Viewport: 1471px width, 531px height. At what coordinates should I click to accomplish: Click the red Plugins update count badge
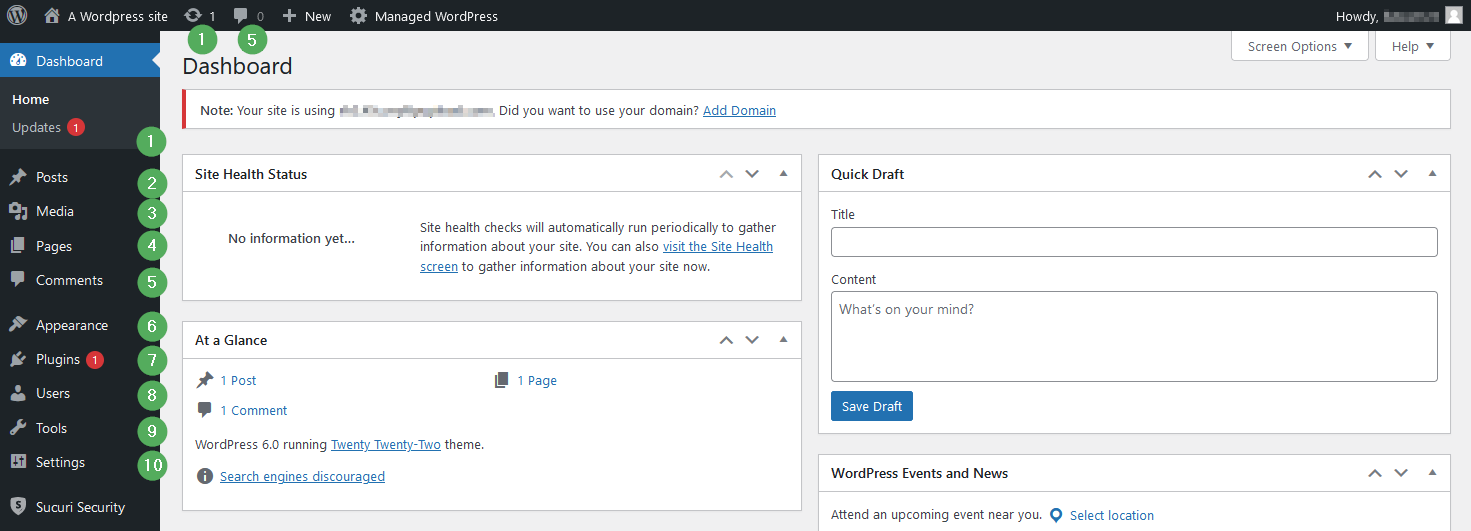tap(95, 359)
